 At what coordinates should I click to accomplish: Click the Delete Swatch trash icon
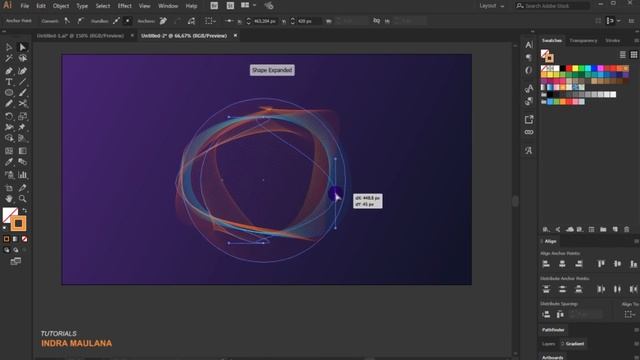[627, 229]
